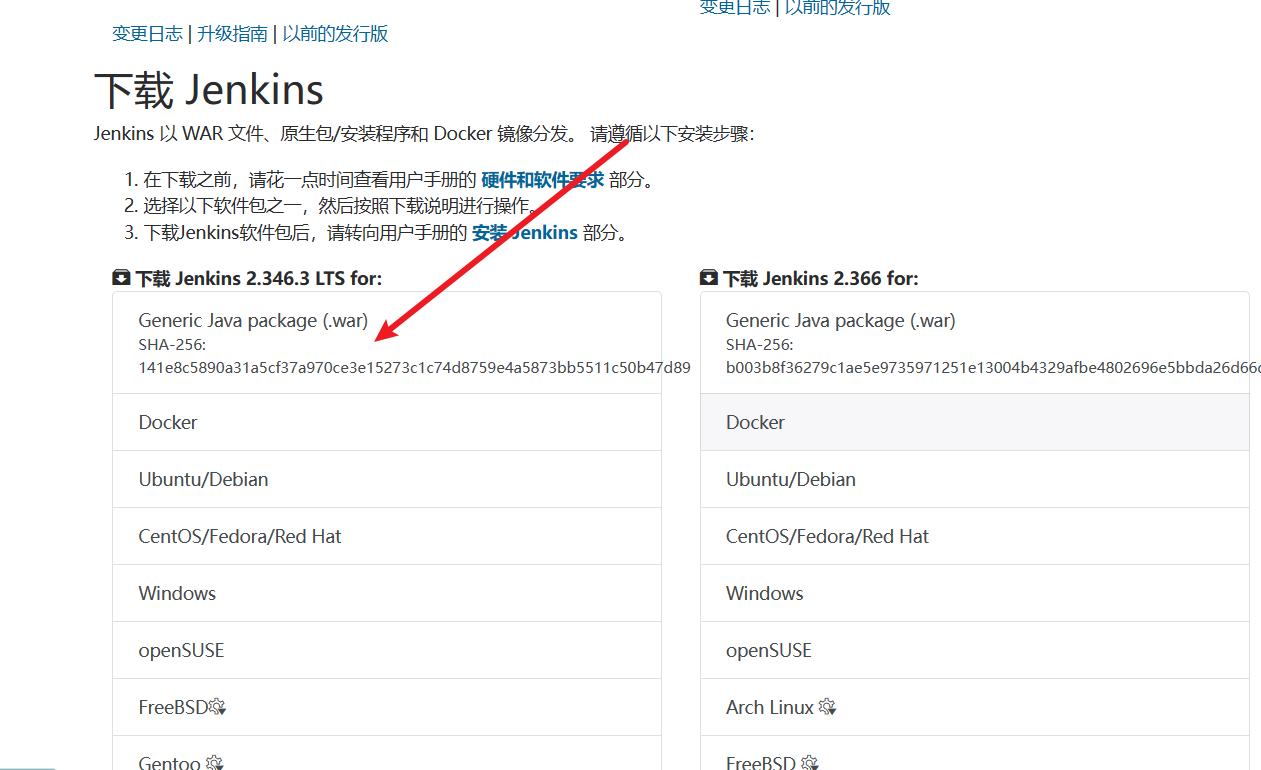This screenshot has width=1261, height=770.
Task: Open the 变更日志 link under the LTS section
Action: coord(147,34)
